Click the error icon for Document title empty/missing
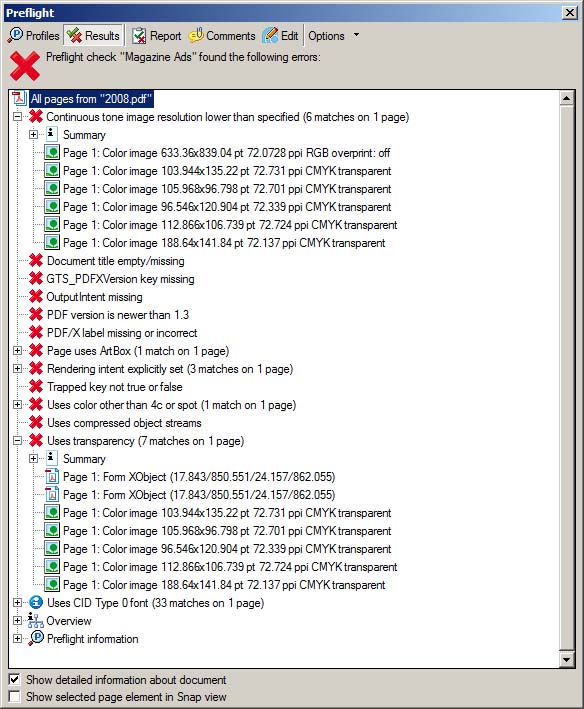This screenshot has height=709, width=584. coord(36,261)
